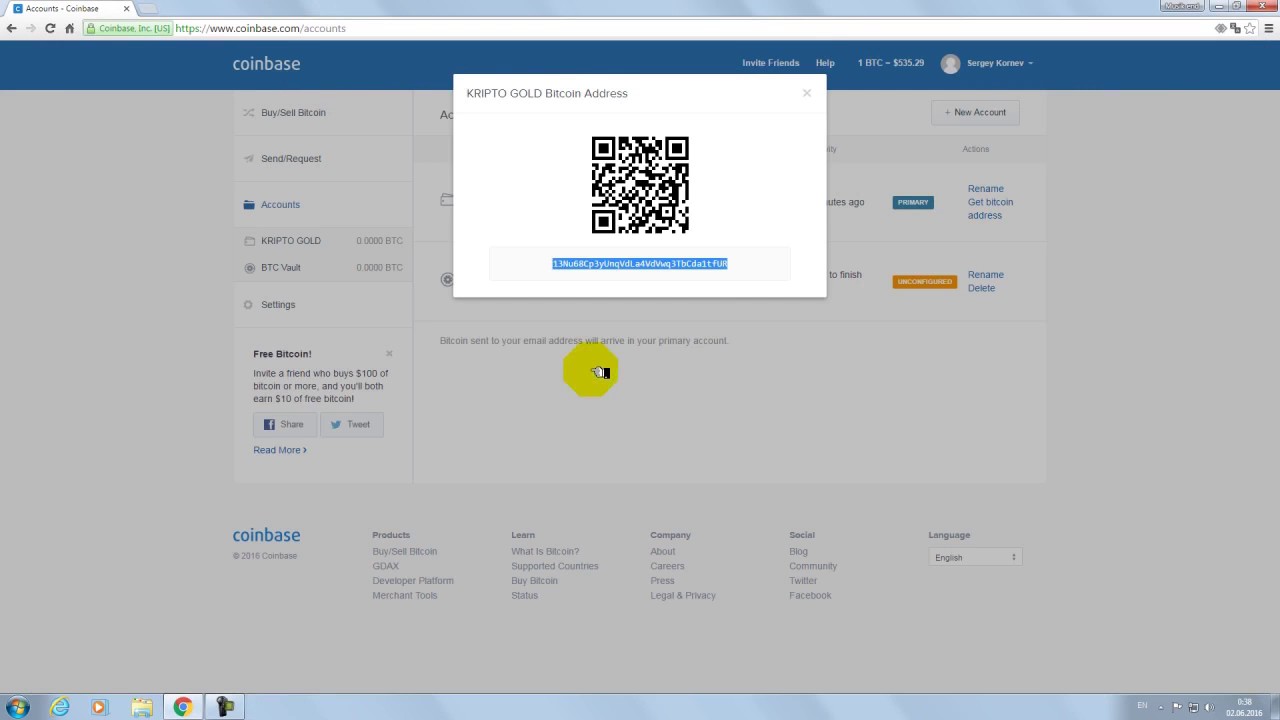Click the browser Forward arrow
This screenshot has height=720, width=1280.
[x=30, y=28]
